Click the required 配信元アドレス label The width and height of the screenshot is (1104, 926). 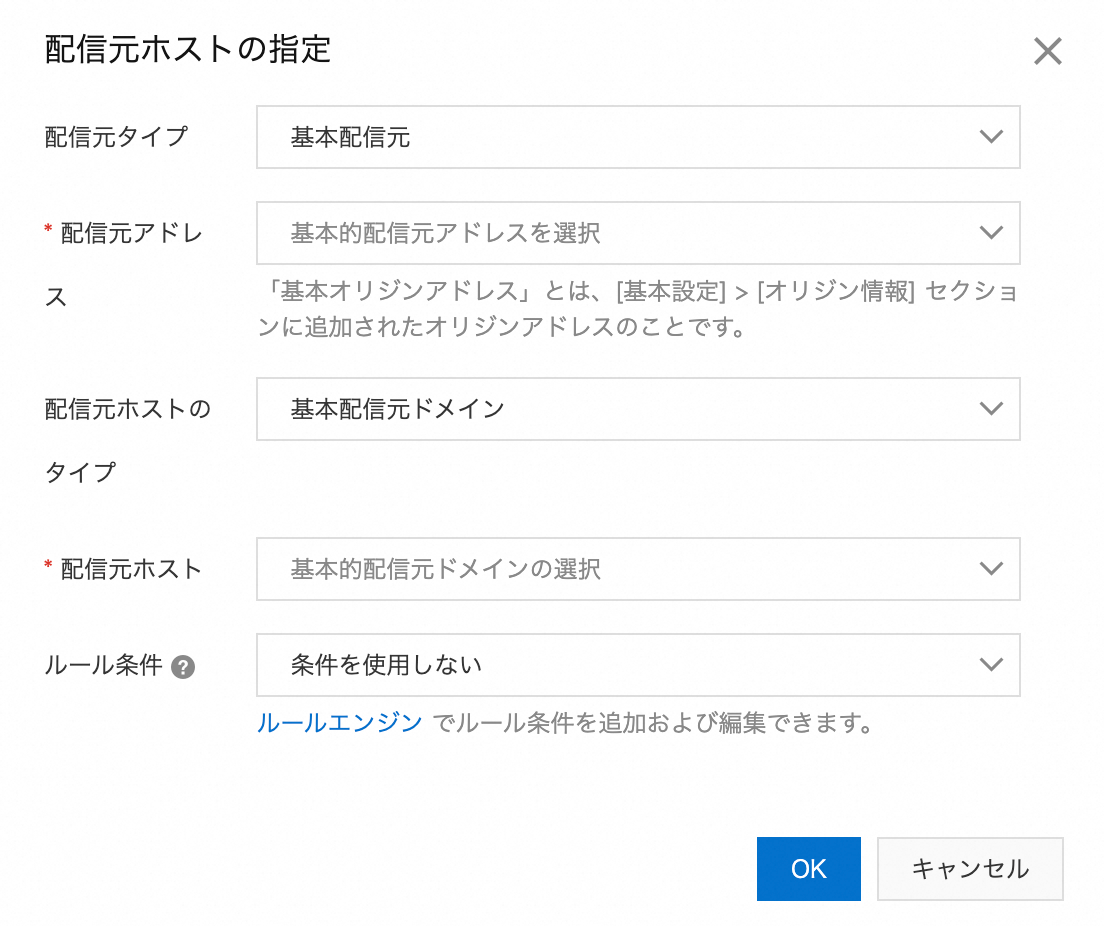[130, 234]
